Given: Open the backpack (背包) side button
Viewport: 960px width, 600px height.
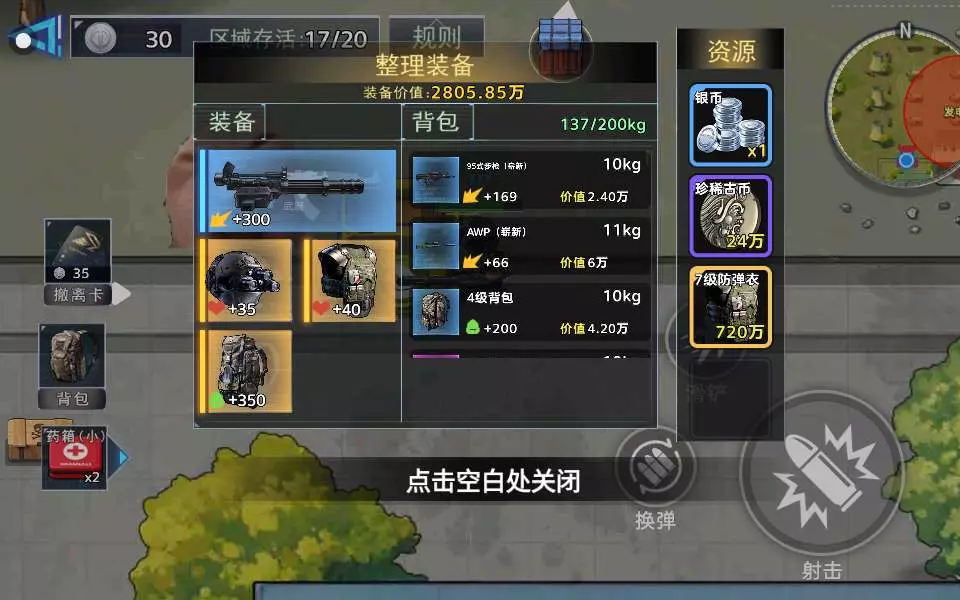Looking at the screenshot, I should [x=72, y=366].
